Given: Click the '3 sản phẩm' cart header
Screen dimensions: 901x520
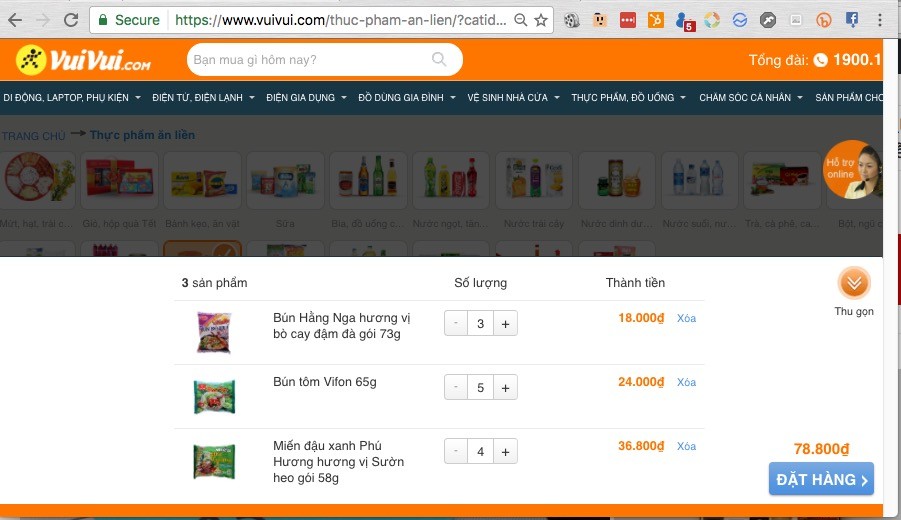Looking at the screenshot, I should tap(214, 283).
